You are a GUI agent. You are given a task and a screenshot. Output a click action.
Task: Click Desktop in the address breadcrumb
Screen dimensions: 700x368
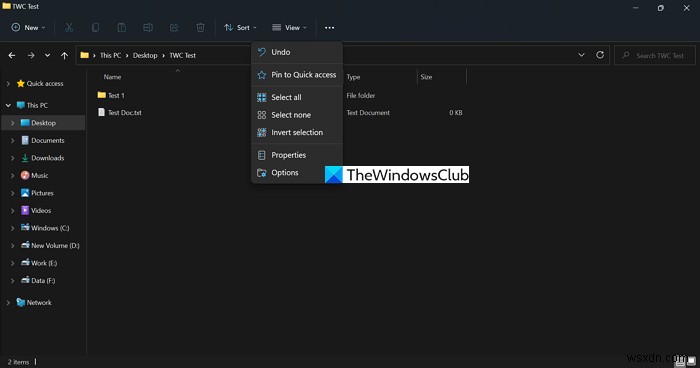coord(145,55)
